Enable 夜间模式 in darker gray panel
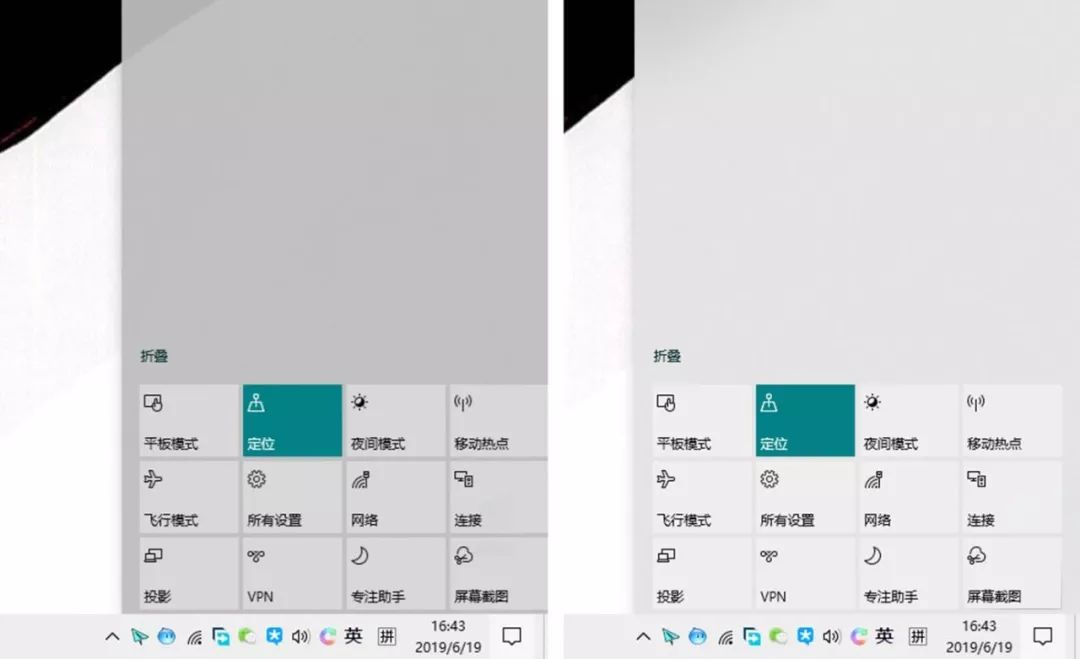 point(395,421)
